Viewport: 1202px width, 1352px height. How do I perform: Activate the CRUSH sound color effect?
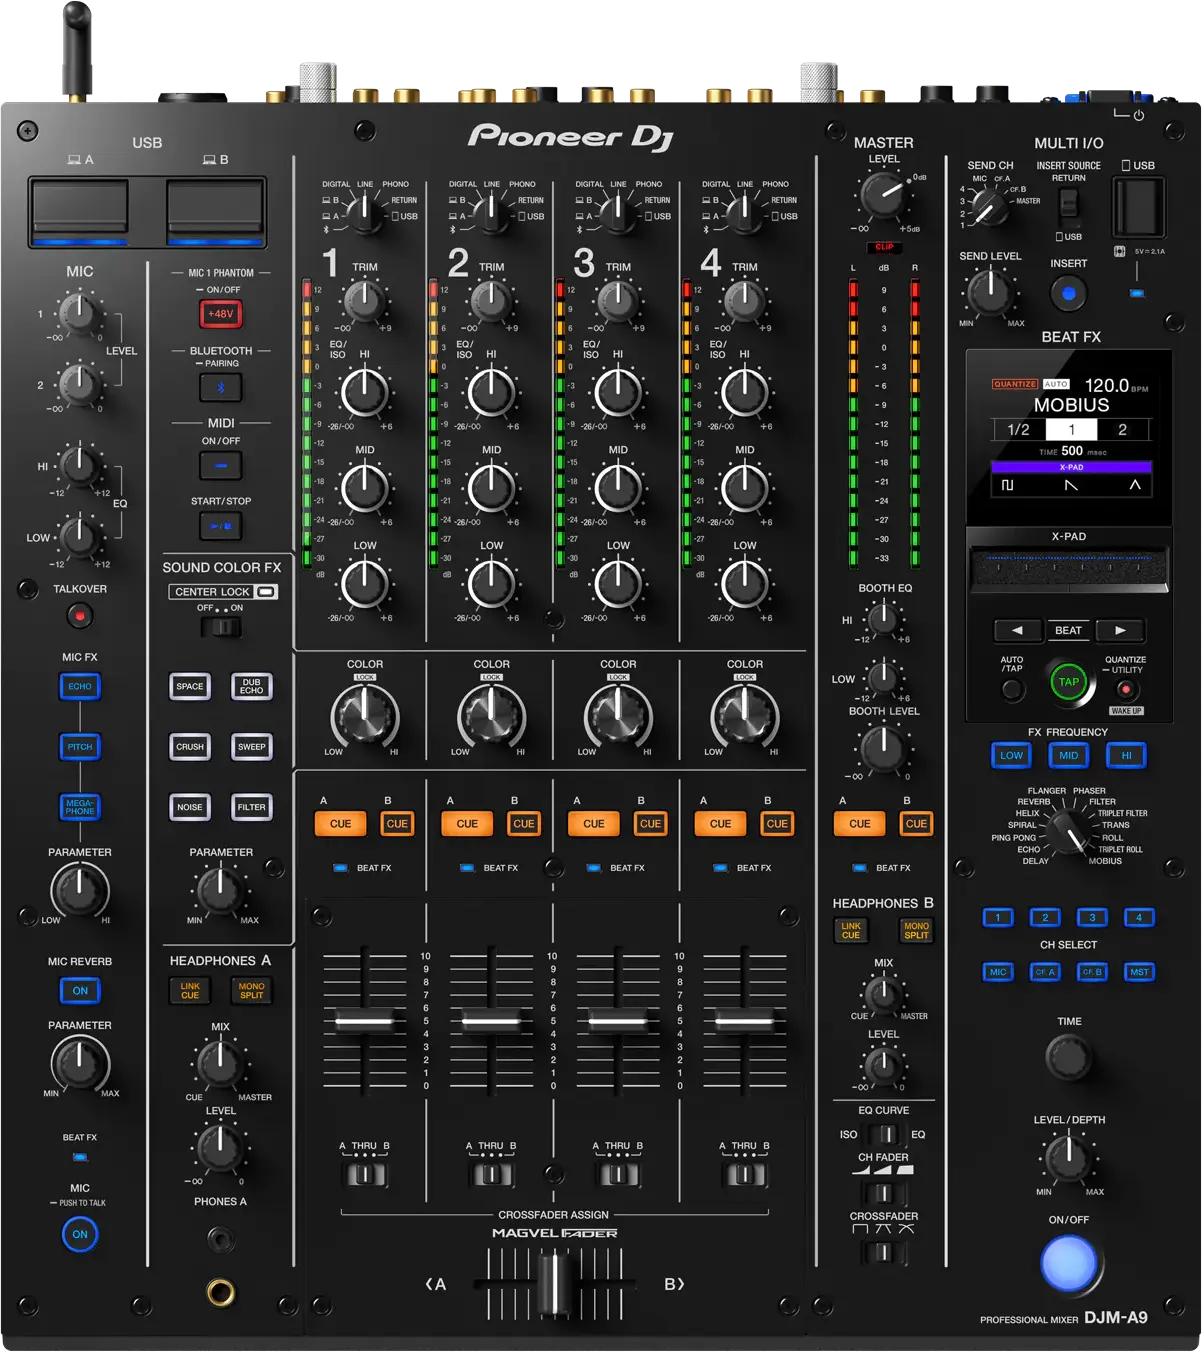(x=190, y=747)
